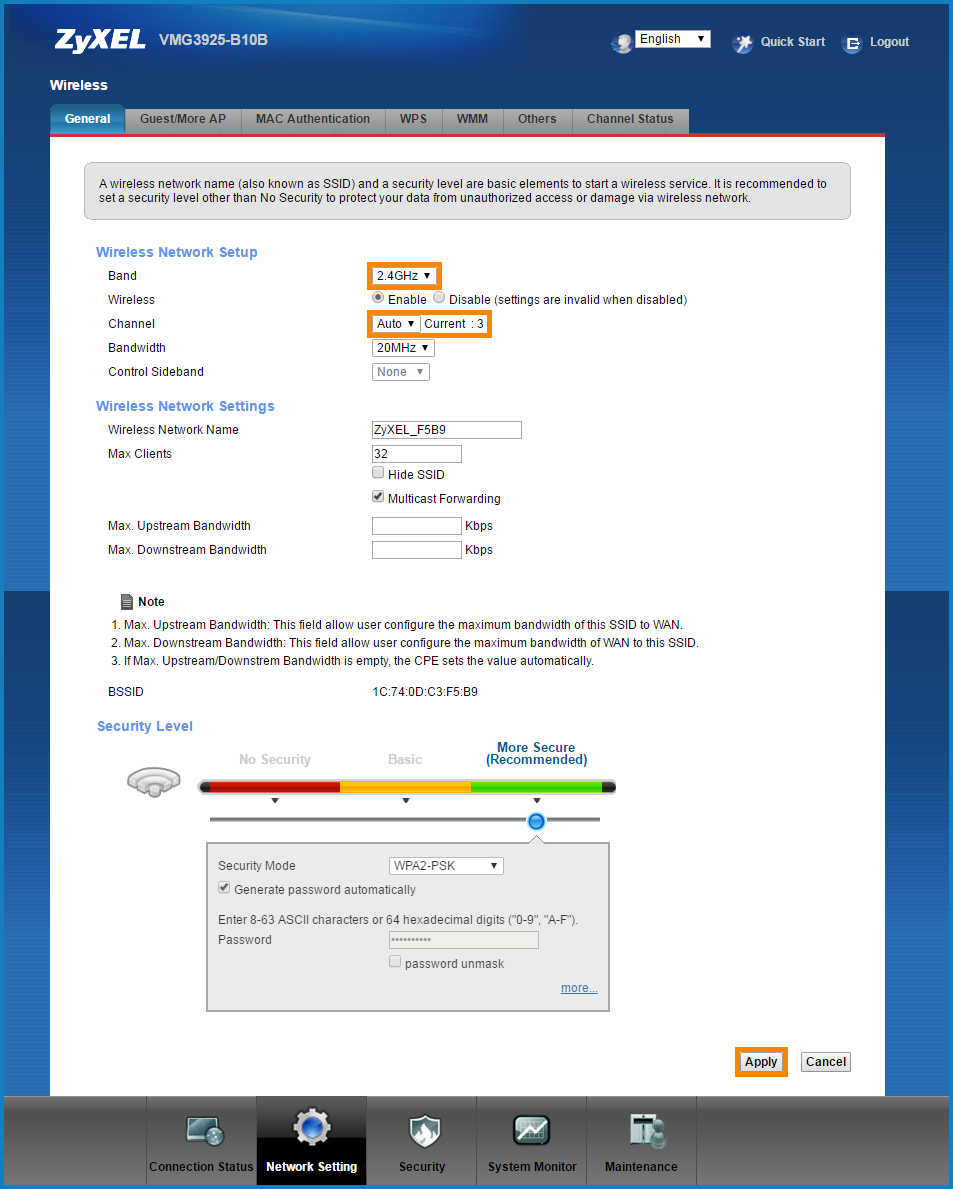Viewport: 953px width, 1189px height.
Task: Click the Apply button
Action: click(x=761, y=1062)
